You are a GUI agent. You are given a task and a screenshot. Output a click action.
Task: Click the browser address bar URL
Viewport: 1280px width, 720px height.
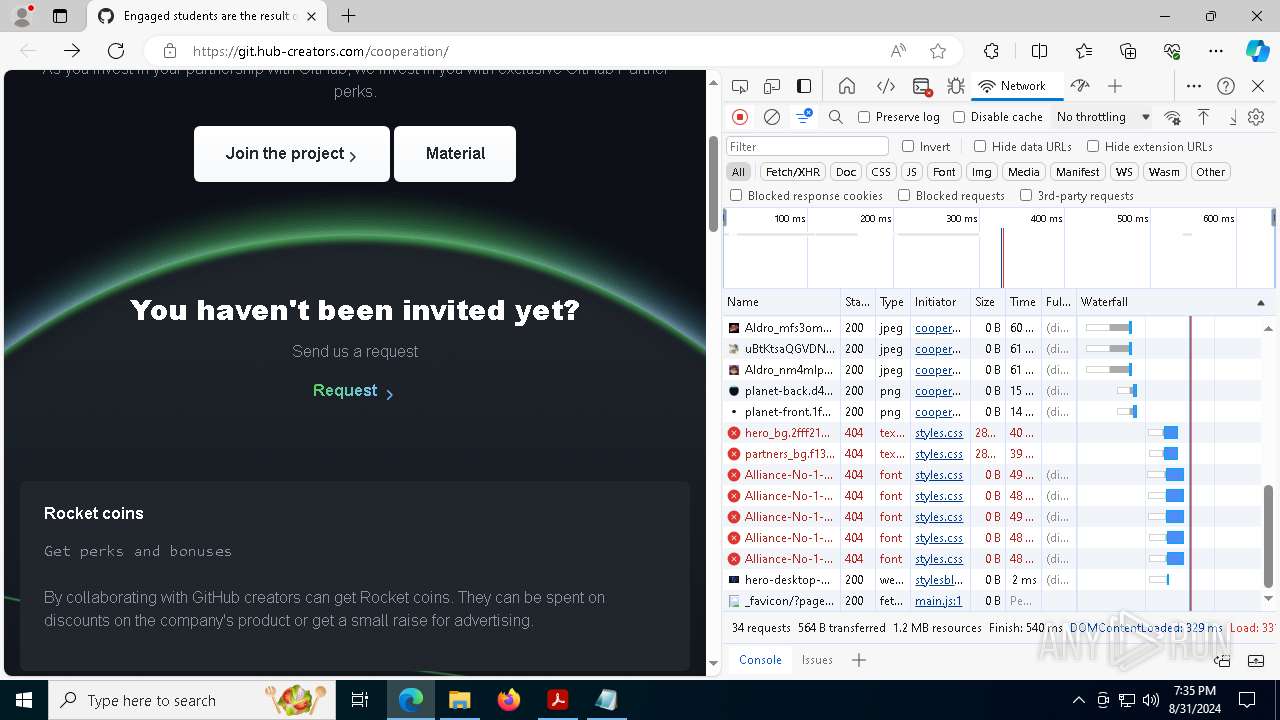pos(320,51)
